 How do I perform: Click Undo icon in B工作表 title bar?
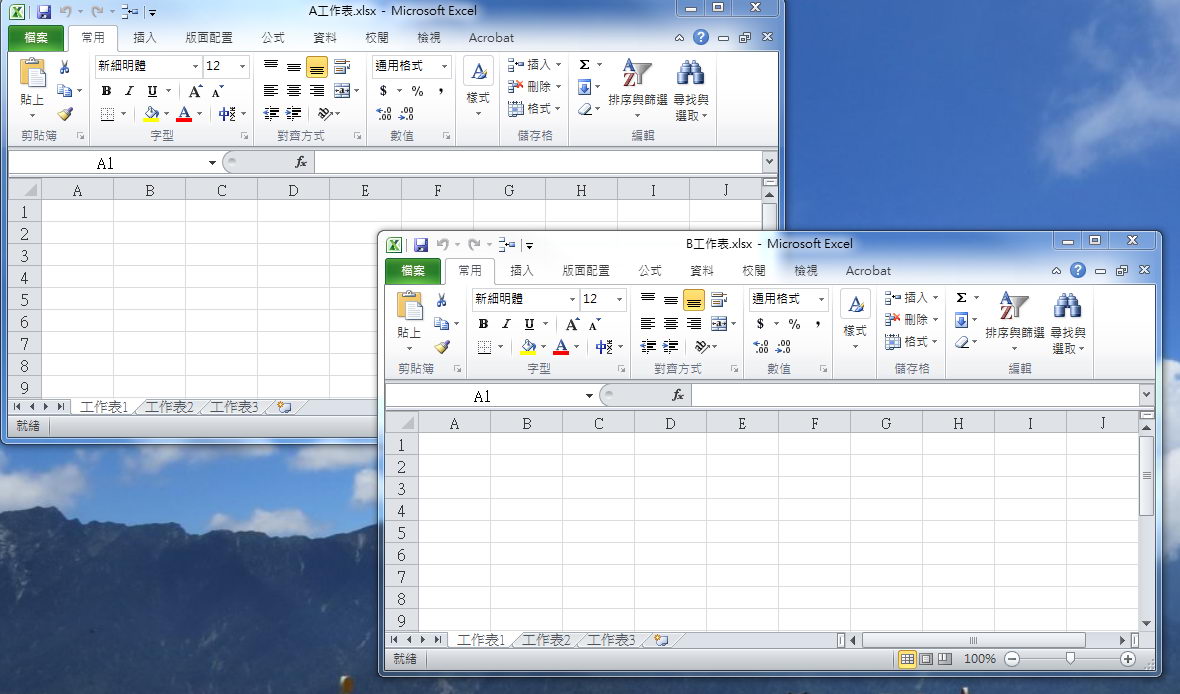click(x=442, y=245)
